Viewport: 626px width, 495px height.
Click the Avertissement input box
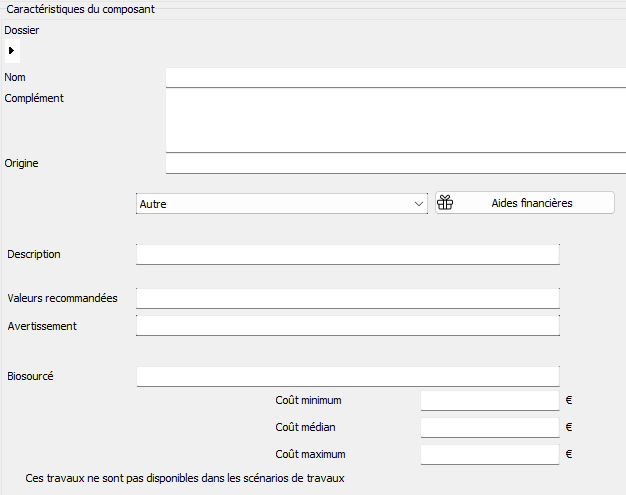[x=348, y=326]
